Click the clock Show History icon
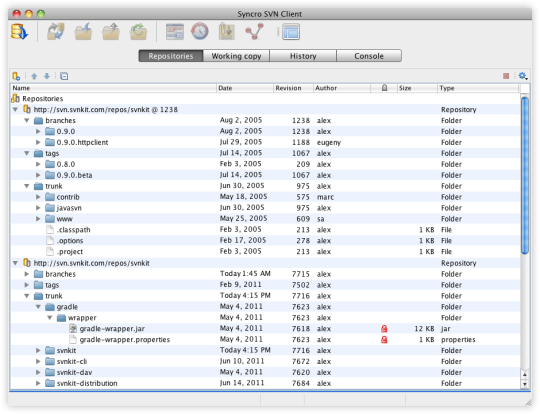This screenshot has height=414, width=540. tap(200, 32)
